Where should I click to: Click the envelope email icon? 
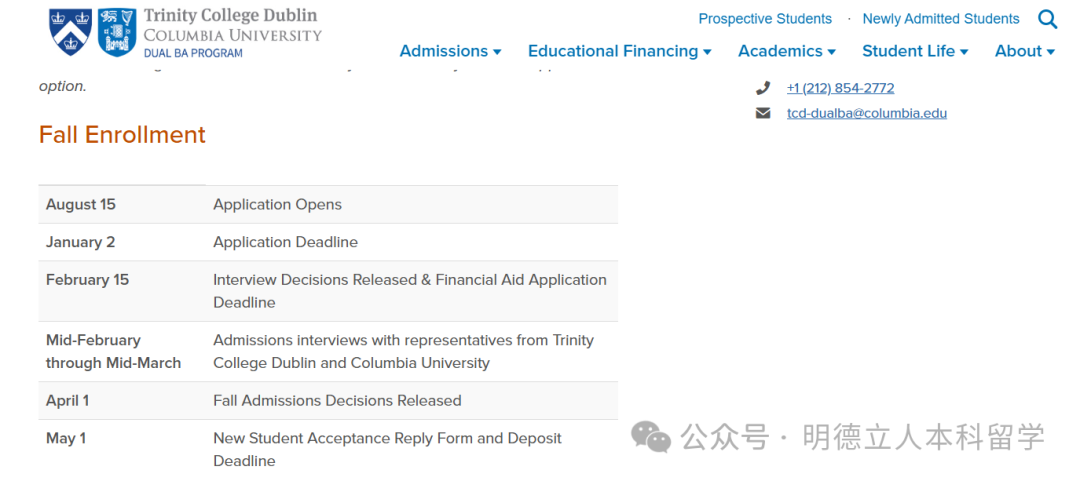pyautogui.click(x=762, y=113)
